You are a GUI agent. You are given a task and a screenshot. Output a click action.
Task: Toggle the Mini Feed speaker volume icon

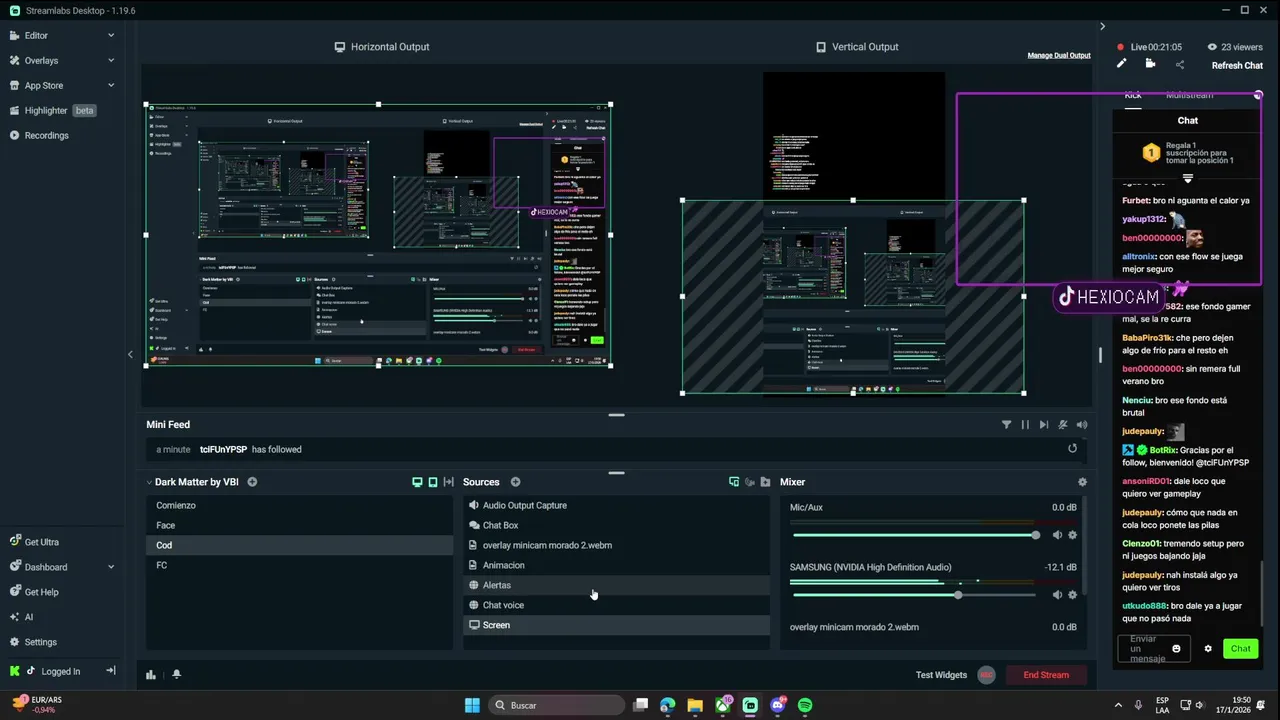click(1082, 425)
